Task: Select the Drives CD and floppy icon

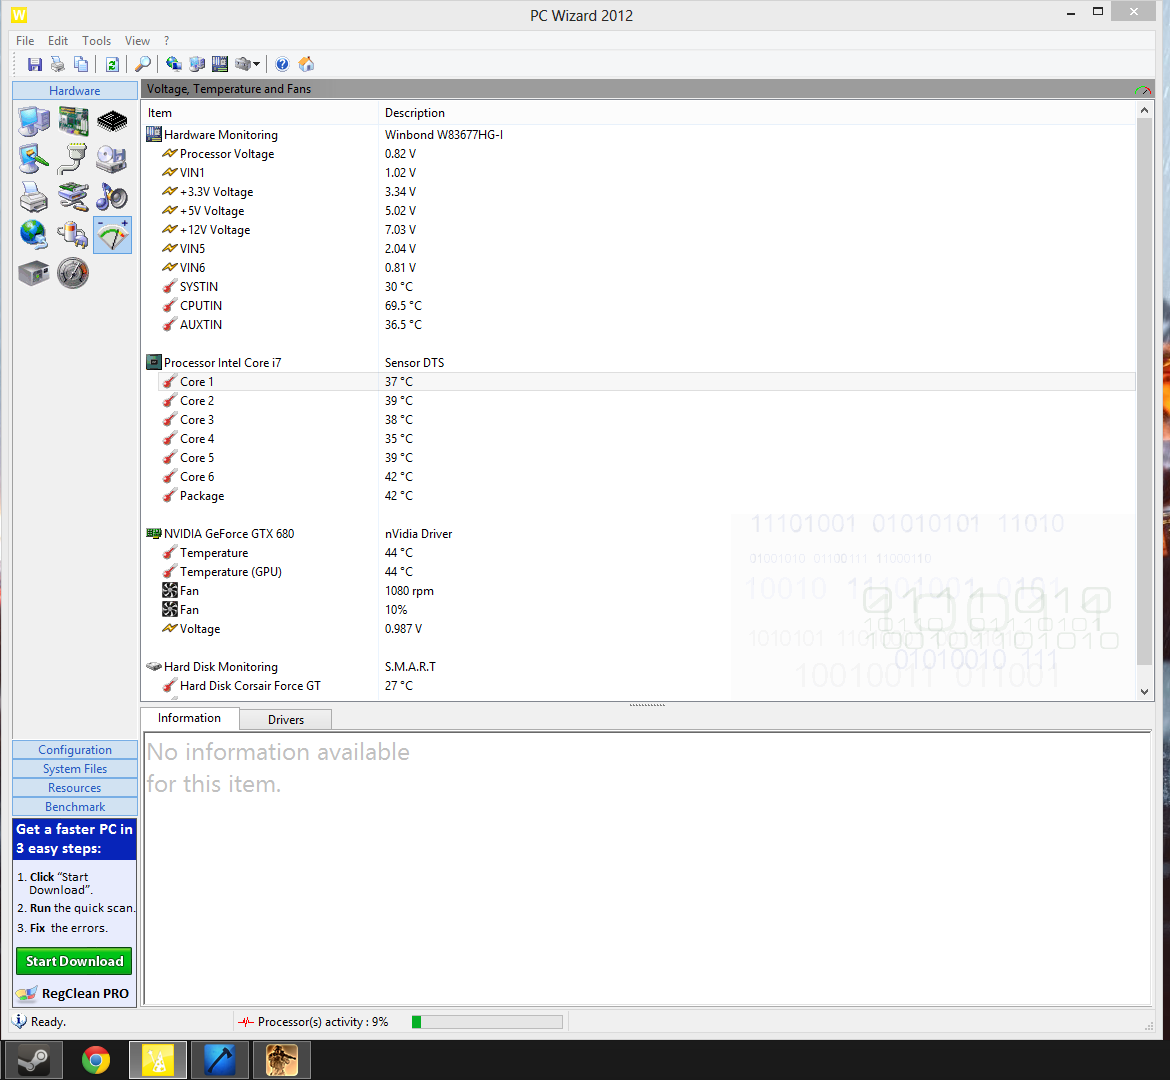Action: (112, 159)
